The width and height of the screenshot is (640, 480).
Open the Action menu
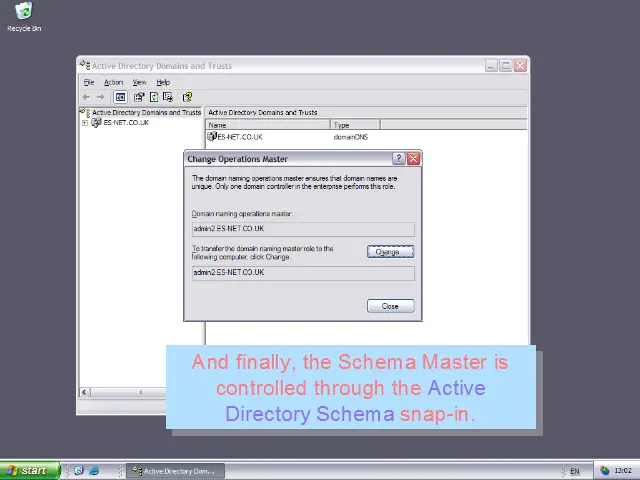coord(113,82)
